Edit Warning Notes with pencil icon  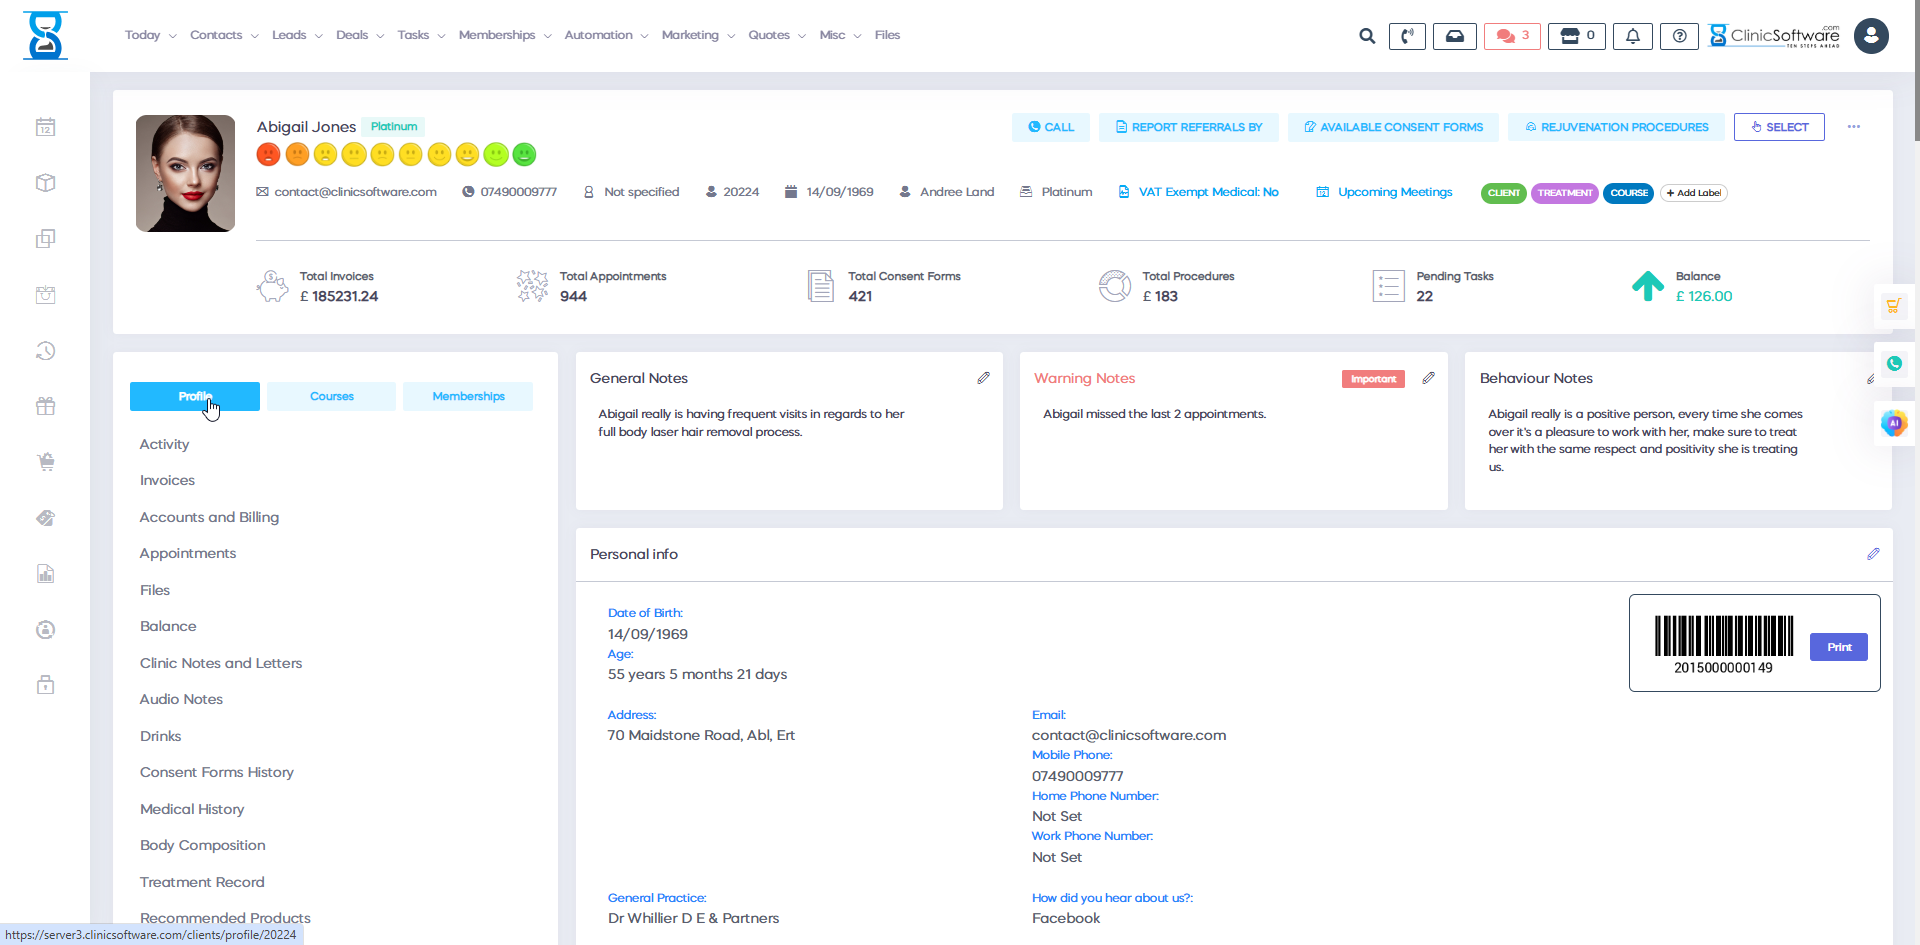tap(1428, 378)
